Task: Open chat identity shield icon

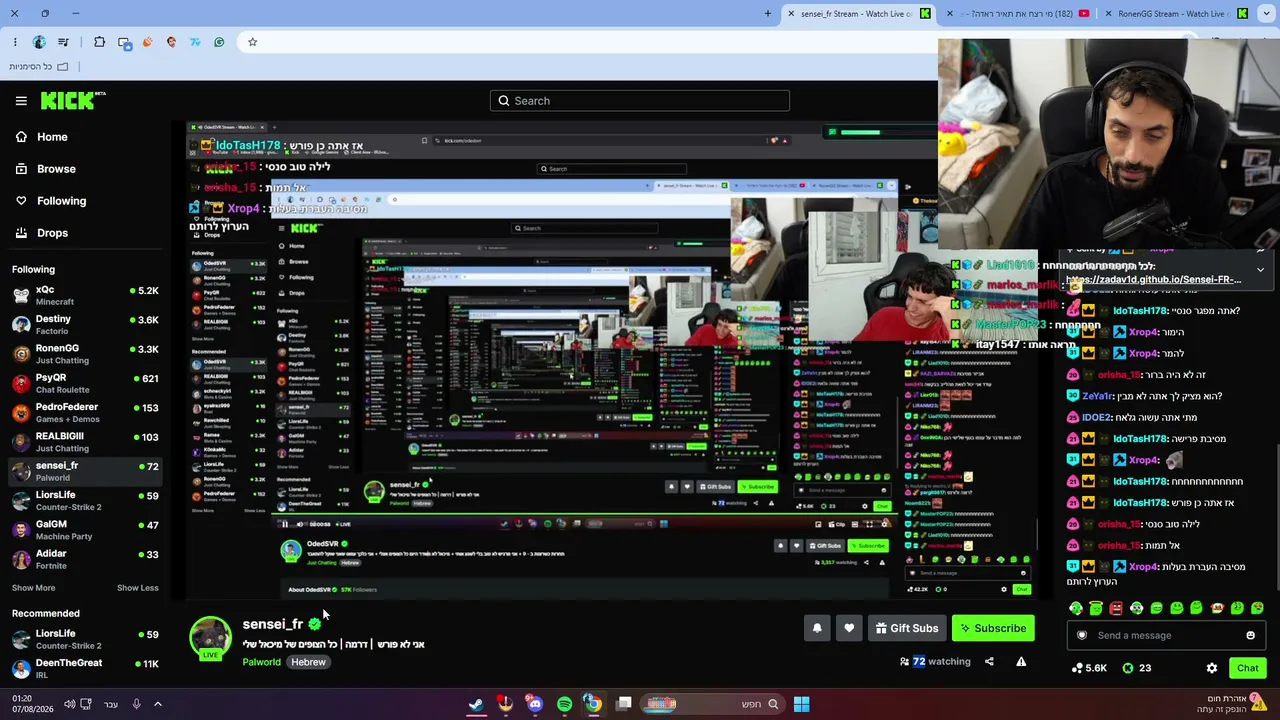Action: 1081,635
